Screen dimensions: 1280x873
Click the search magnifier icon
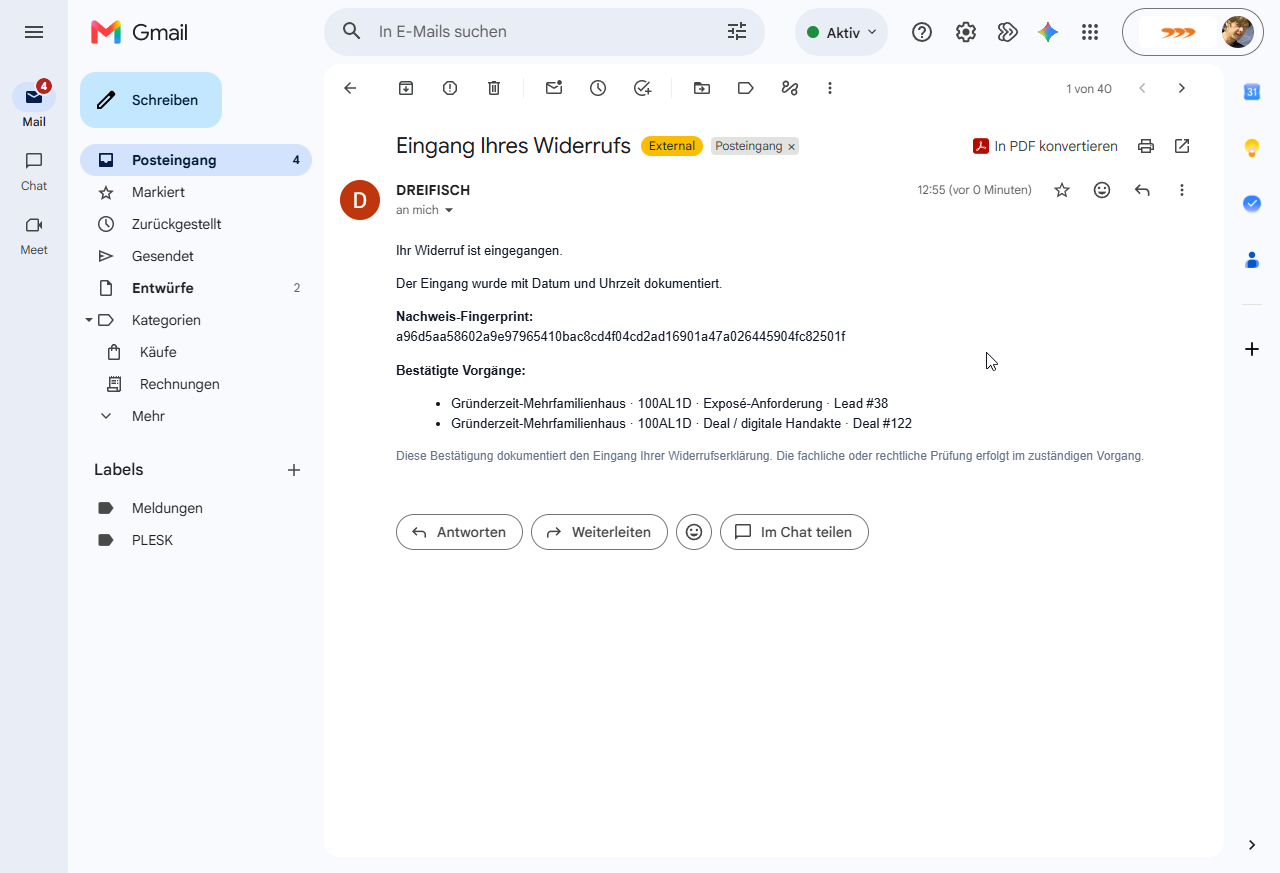(x=352, y=31)
